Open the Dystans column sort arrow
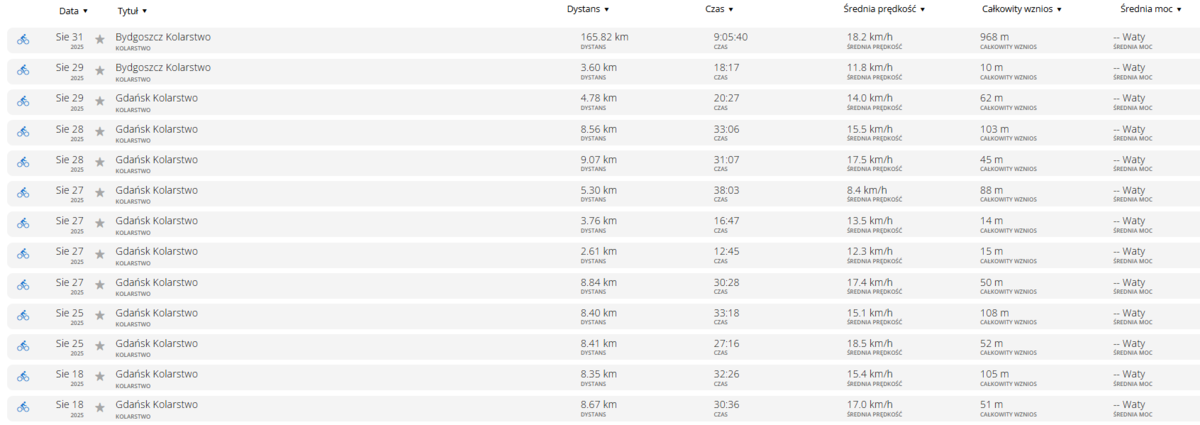This screenshot has height=425, width=1200. coord(606,10)
